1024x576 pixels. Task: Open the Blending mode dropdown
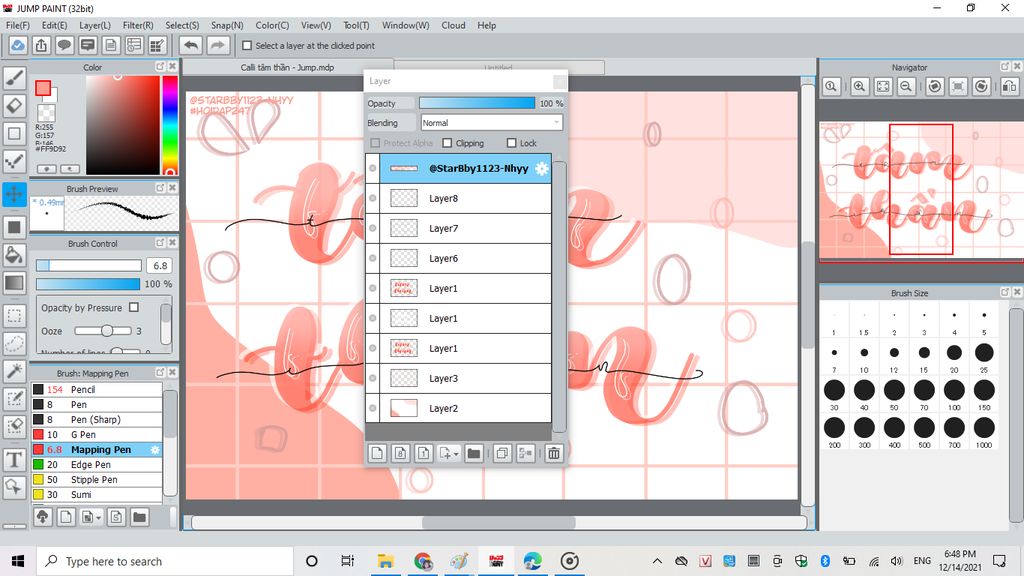pyautogui.click(x=491, y=123)
